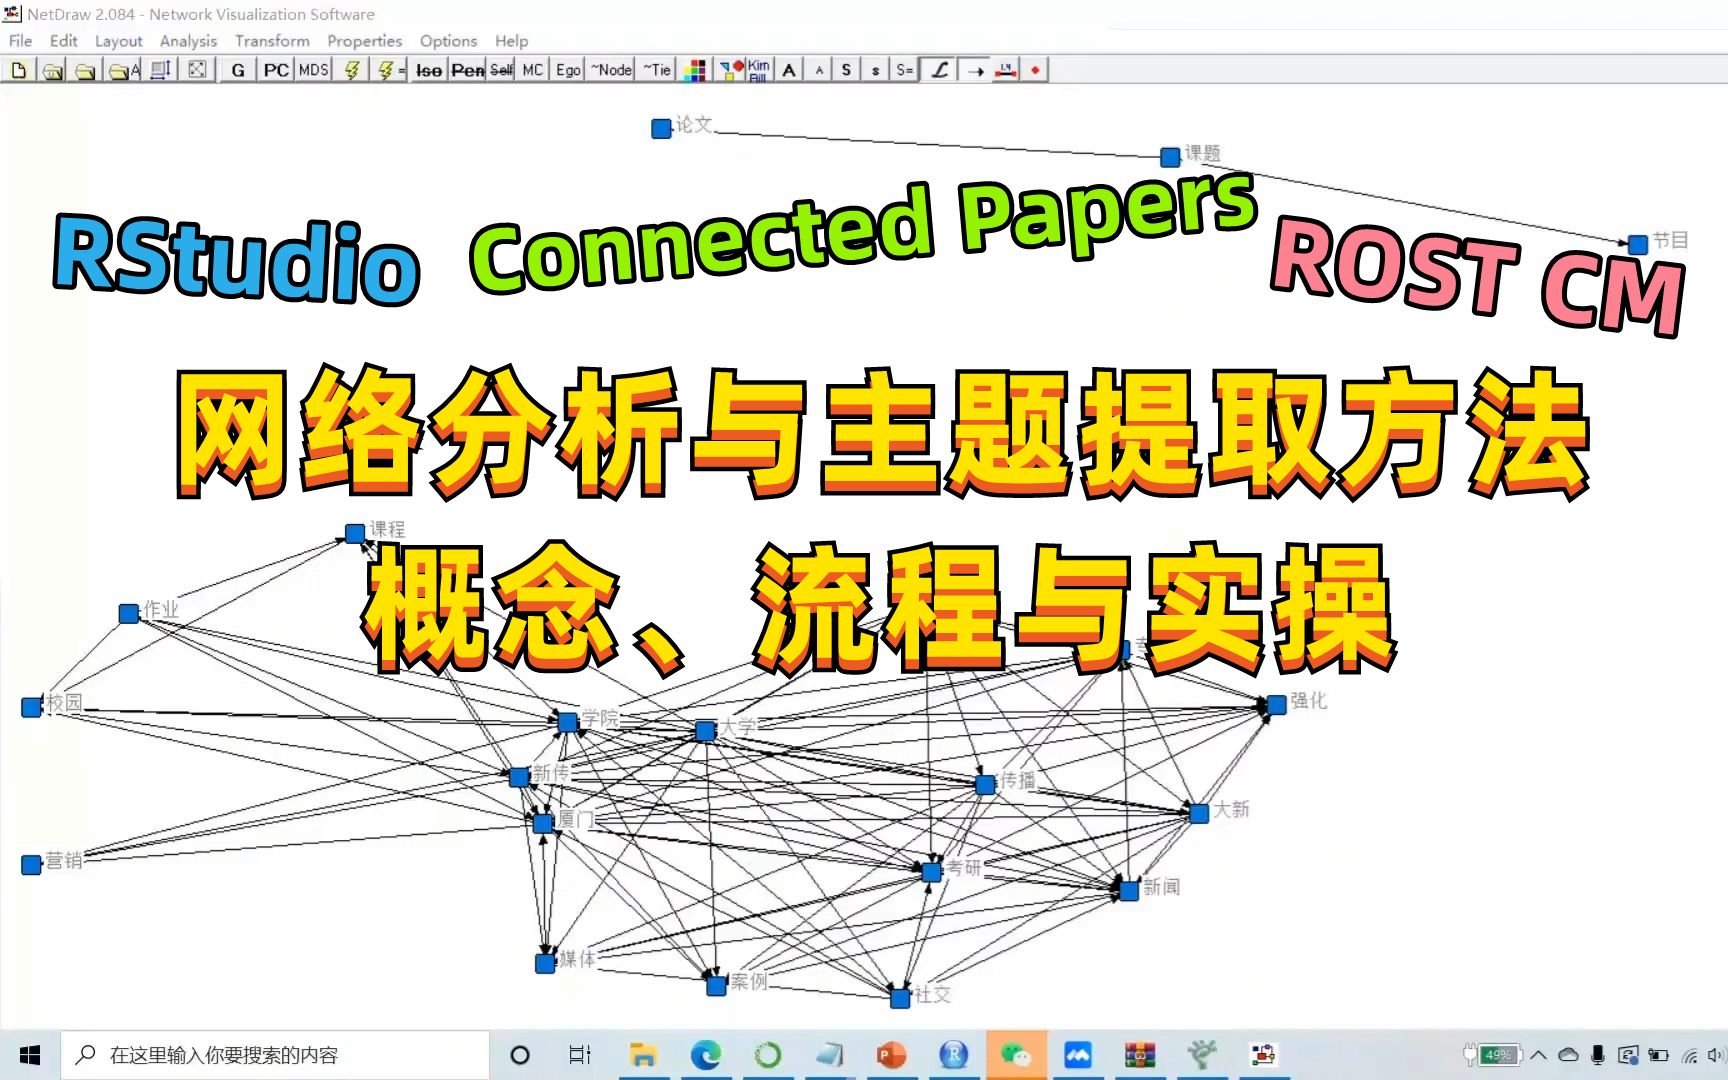Open File Explorer from the taskbar
Viewport: 1728px width, 1080px height.
tap(643, 1055)
